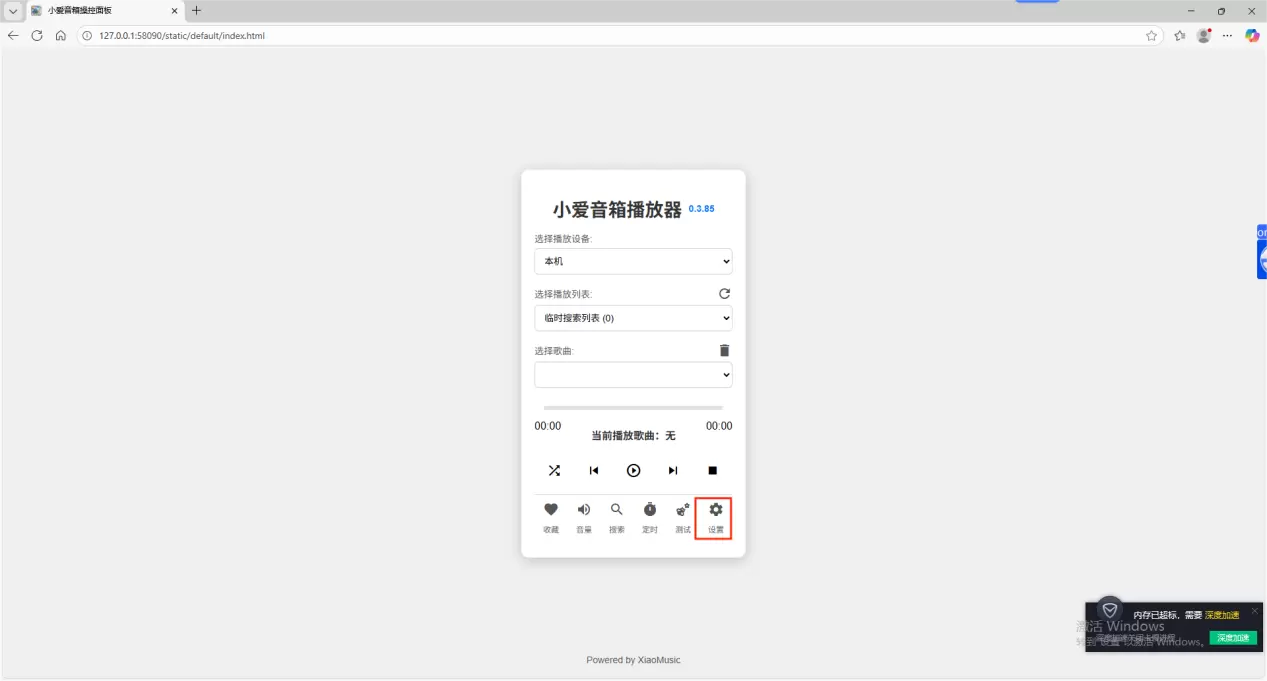
Task: Select the 小爱音箱操控面板 browser tab
Action: click(100, 10)
